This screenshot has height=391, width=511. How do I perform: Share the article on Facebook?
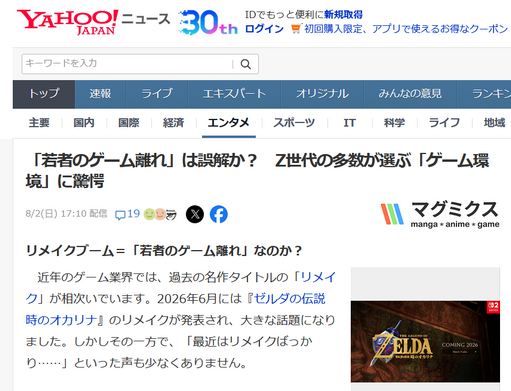tap(219, 214)
